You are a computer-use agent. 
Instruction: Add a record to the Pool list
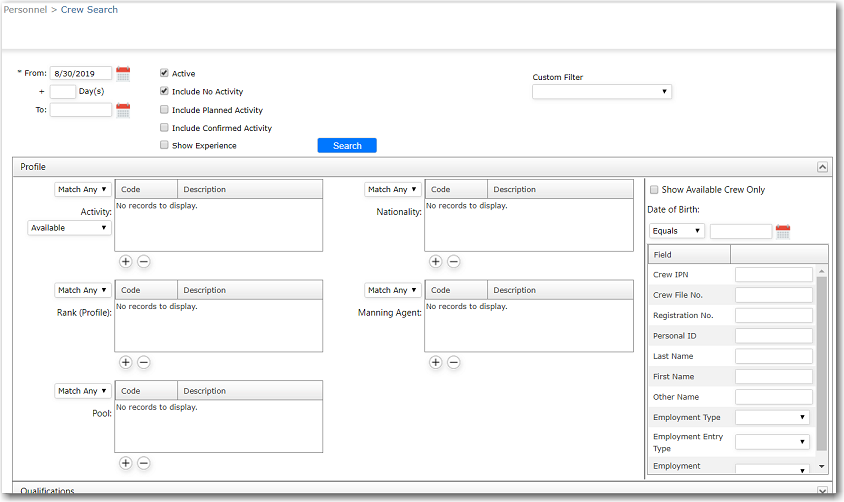[x=126, y=463]
